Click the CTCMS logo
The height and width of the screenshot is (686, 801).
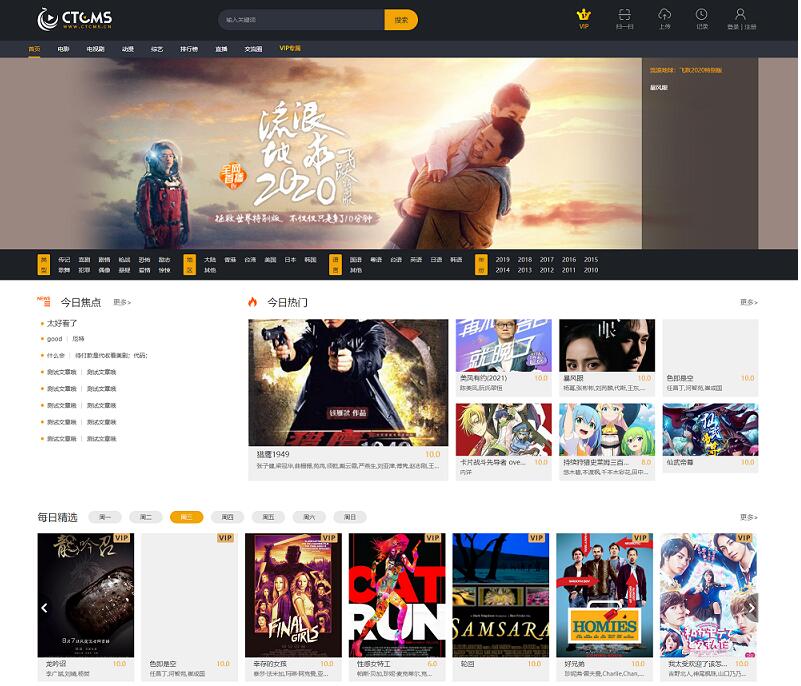75,19
